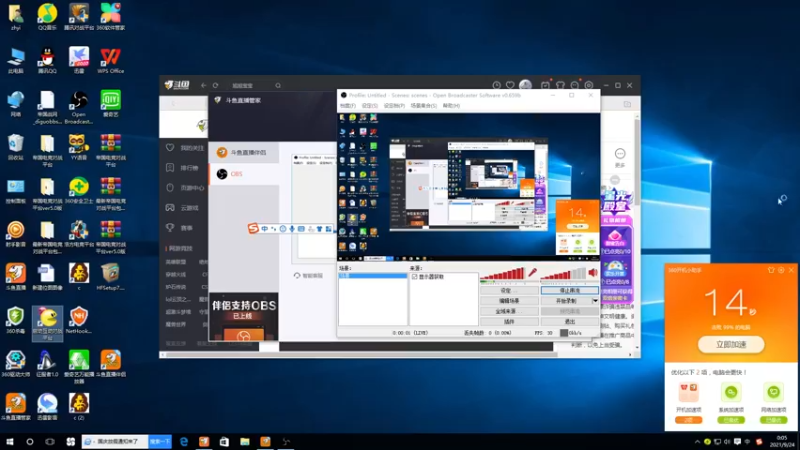Screen dimensions: 800x450
Task: Open the Edge browser on the taskbar
Action: pyautogui.click(x=184, y=442)
